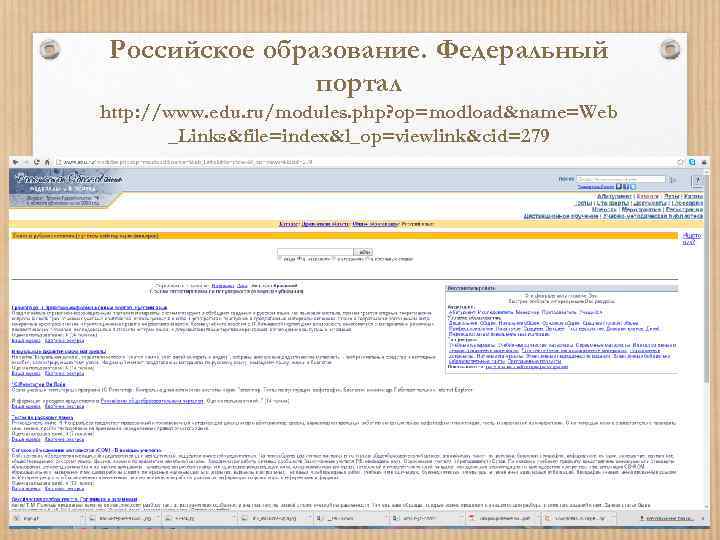Image resolution: width=720 pixels, height=540 pixels.
Task: Click the header search field labeled Поиск
Action: [621, 179]
